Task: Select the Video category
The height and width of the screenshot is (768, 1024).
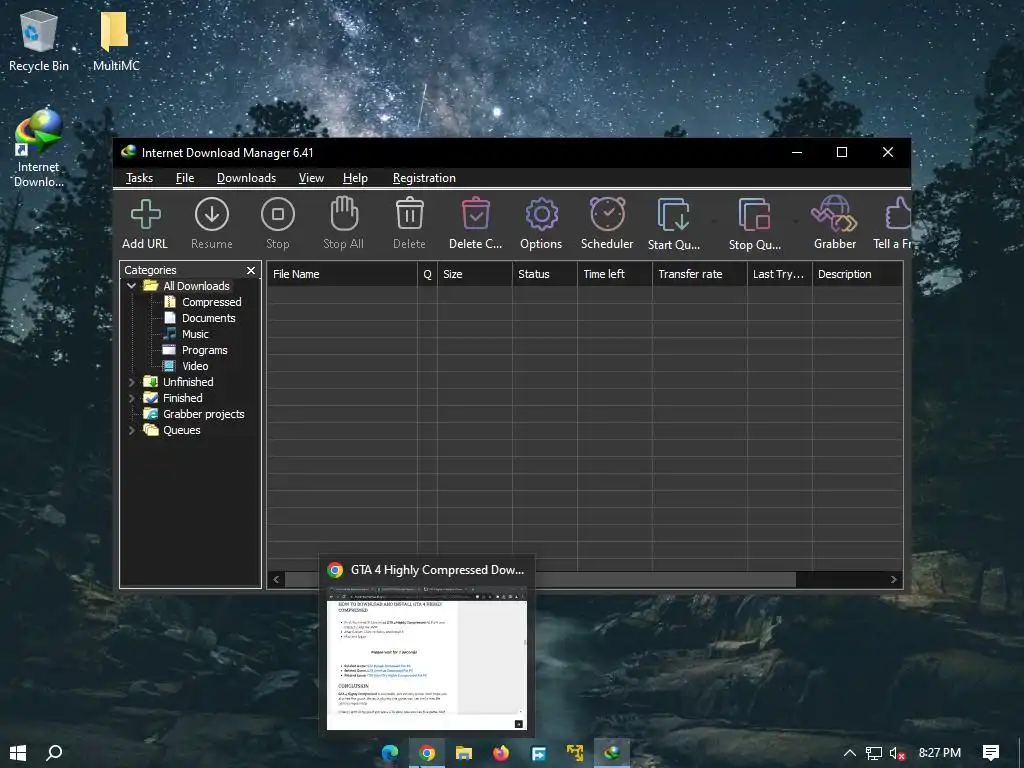Action: pos(186,366)
